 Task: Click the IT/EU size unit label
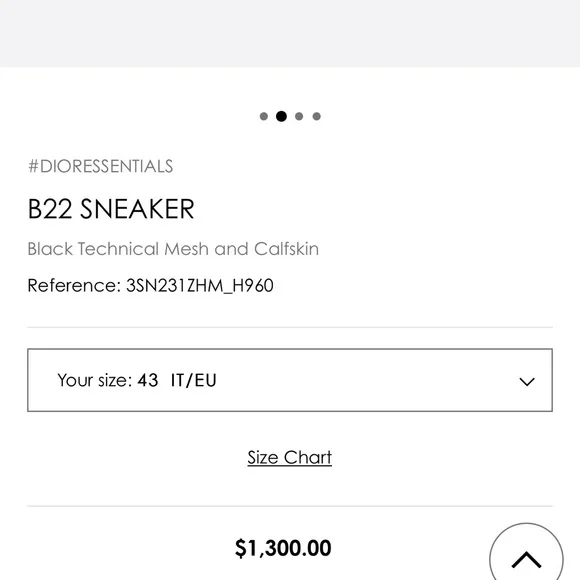[x=193, y=380]
